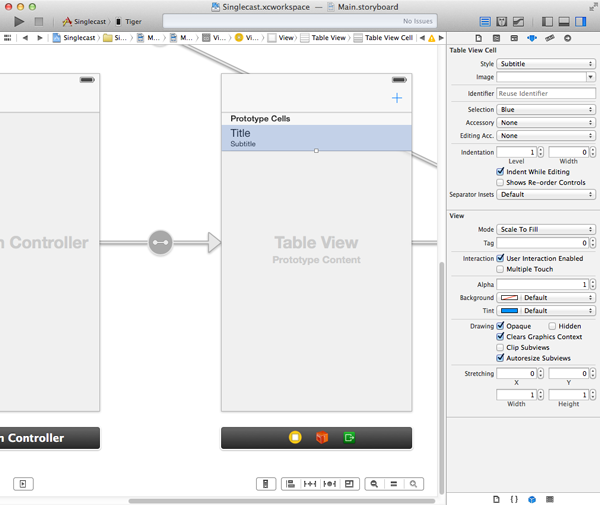Image resolution: width=600 pixels, height=505 pixels.
Task: Select the green Exit dock icon
Action: tap(349, 437)
